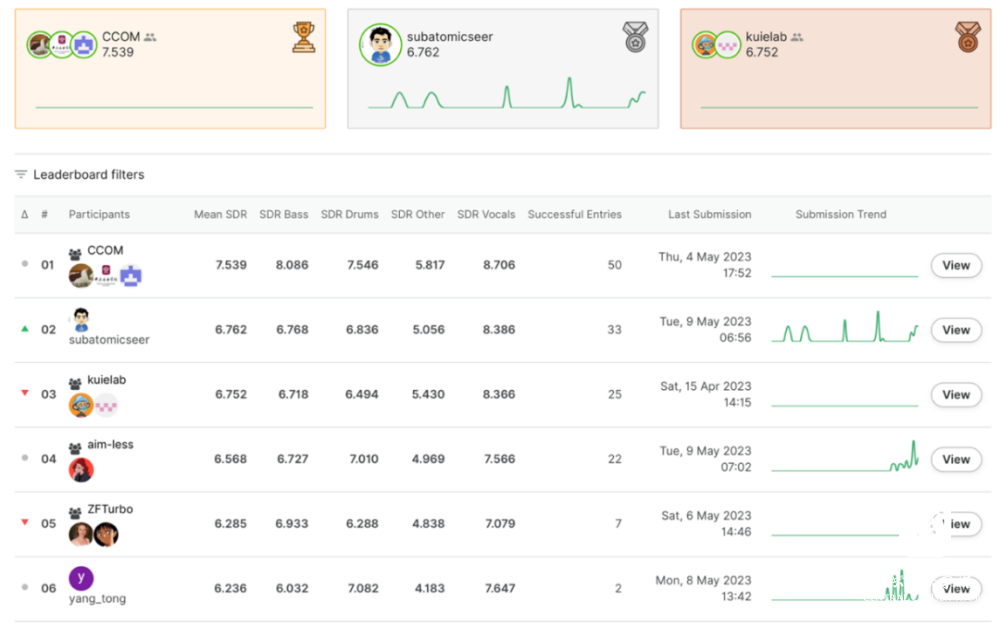This screenshot has width=1000, height=628.
Task: Open the subatomicseer participant link in table
Action: (109, 339)
